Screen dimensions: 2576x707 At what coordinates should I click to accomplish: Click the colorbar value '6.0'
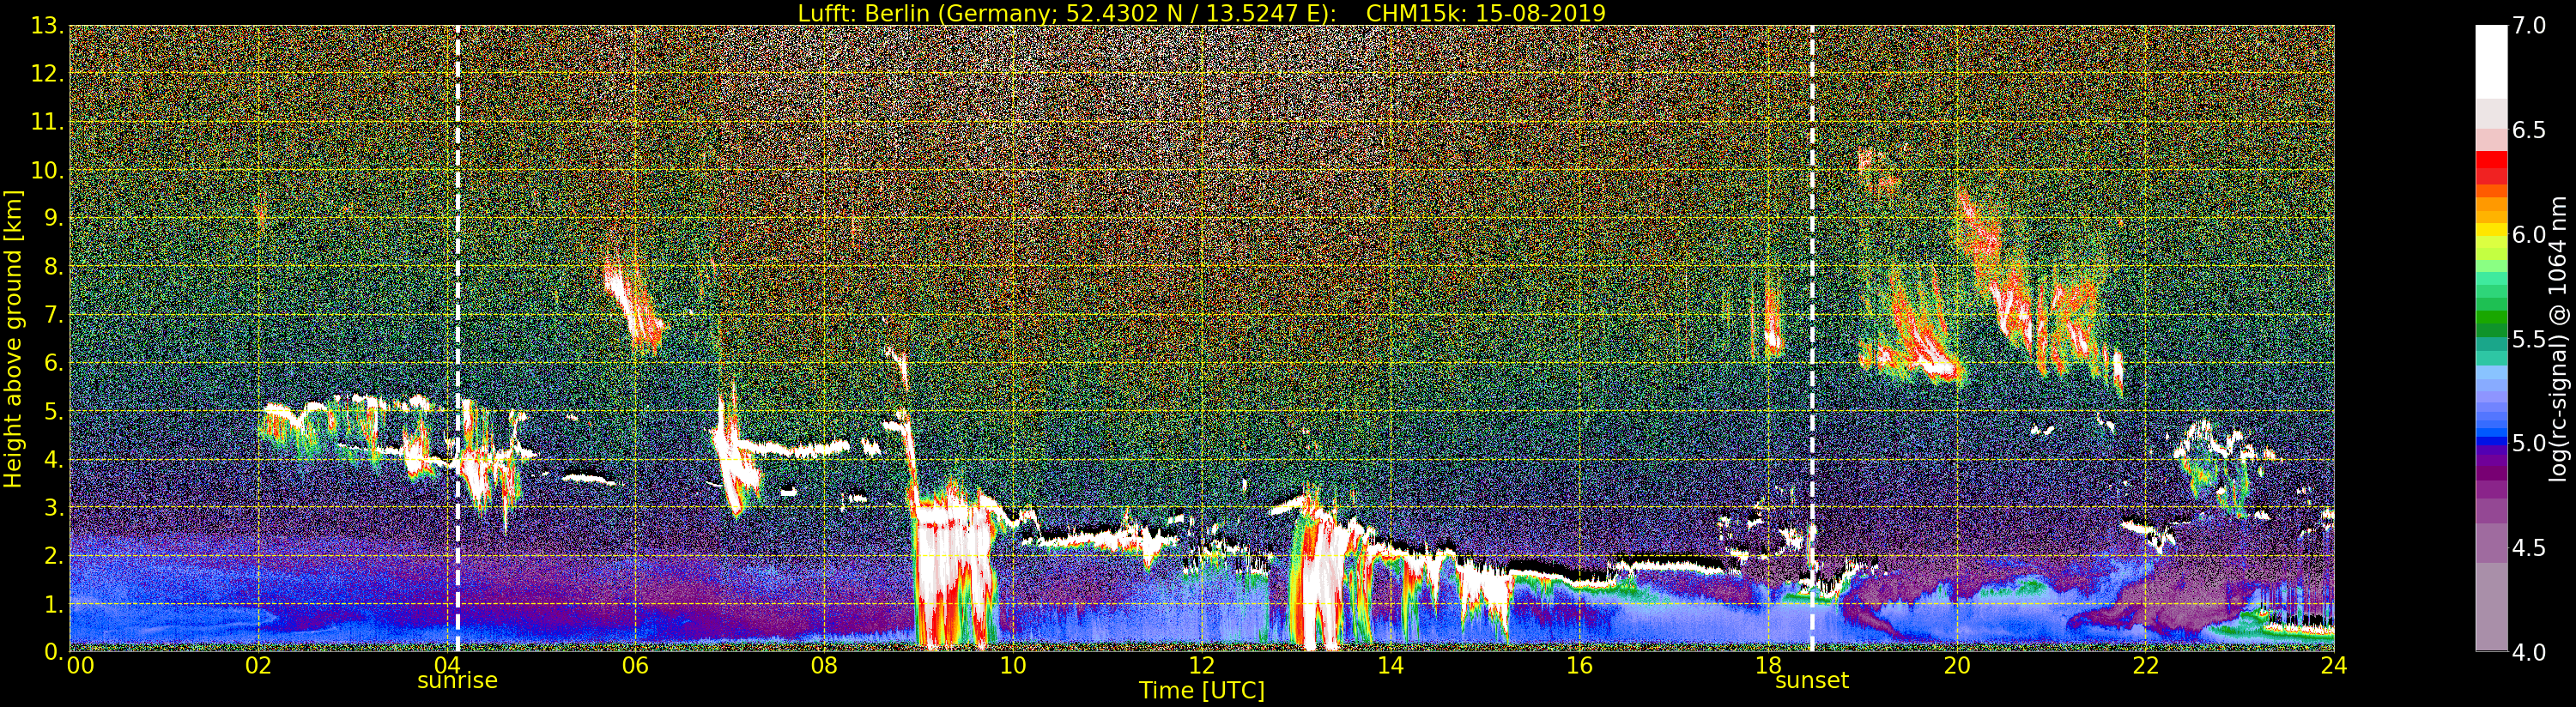point(2528,235)
